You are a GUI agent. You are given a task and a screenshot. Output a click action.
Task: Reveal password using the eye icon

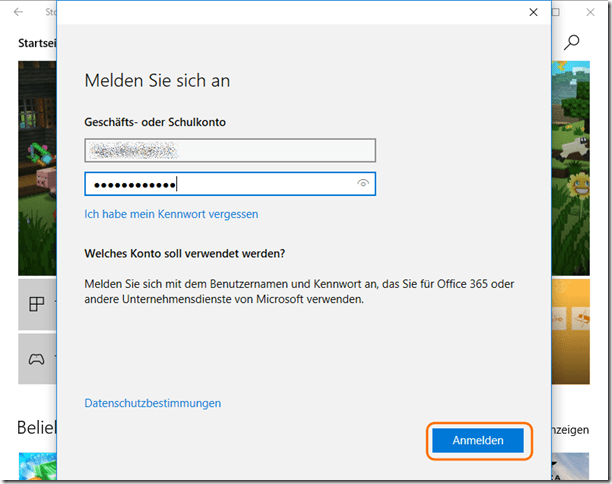coord(364,184)
